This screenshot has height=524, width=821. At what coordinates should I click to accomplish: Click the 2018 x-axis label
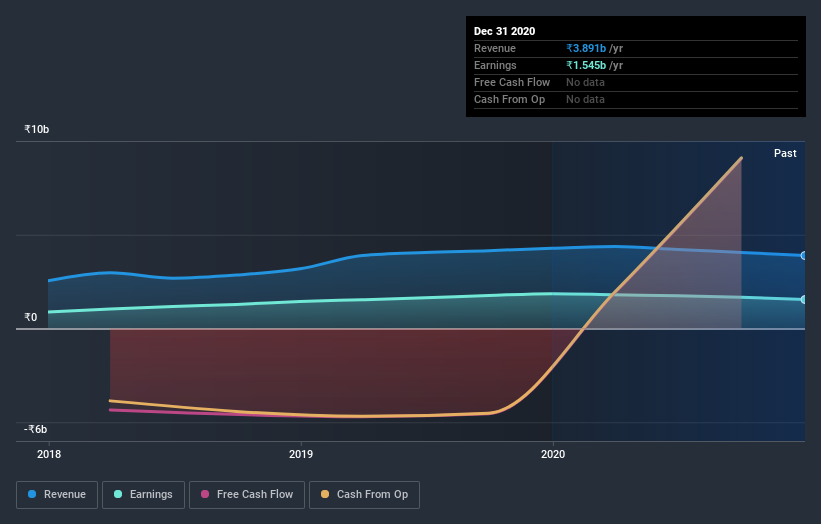(x=49, y=454)
